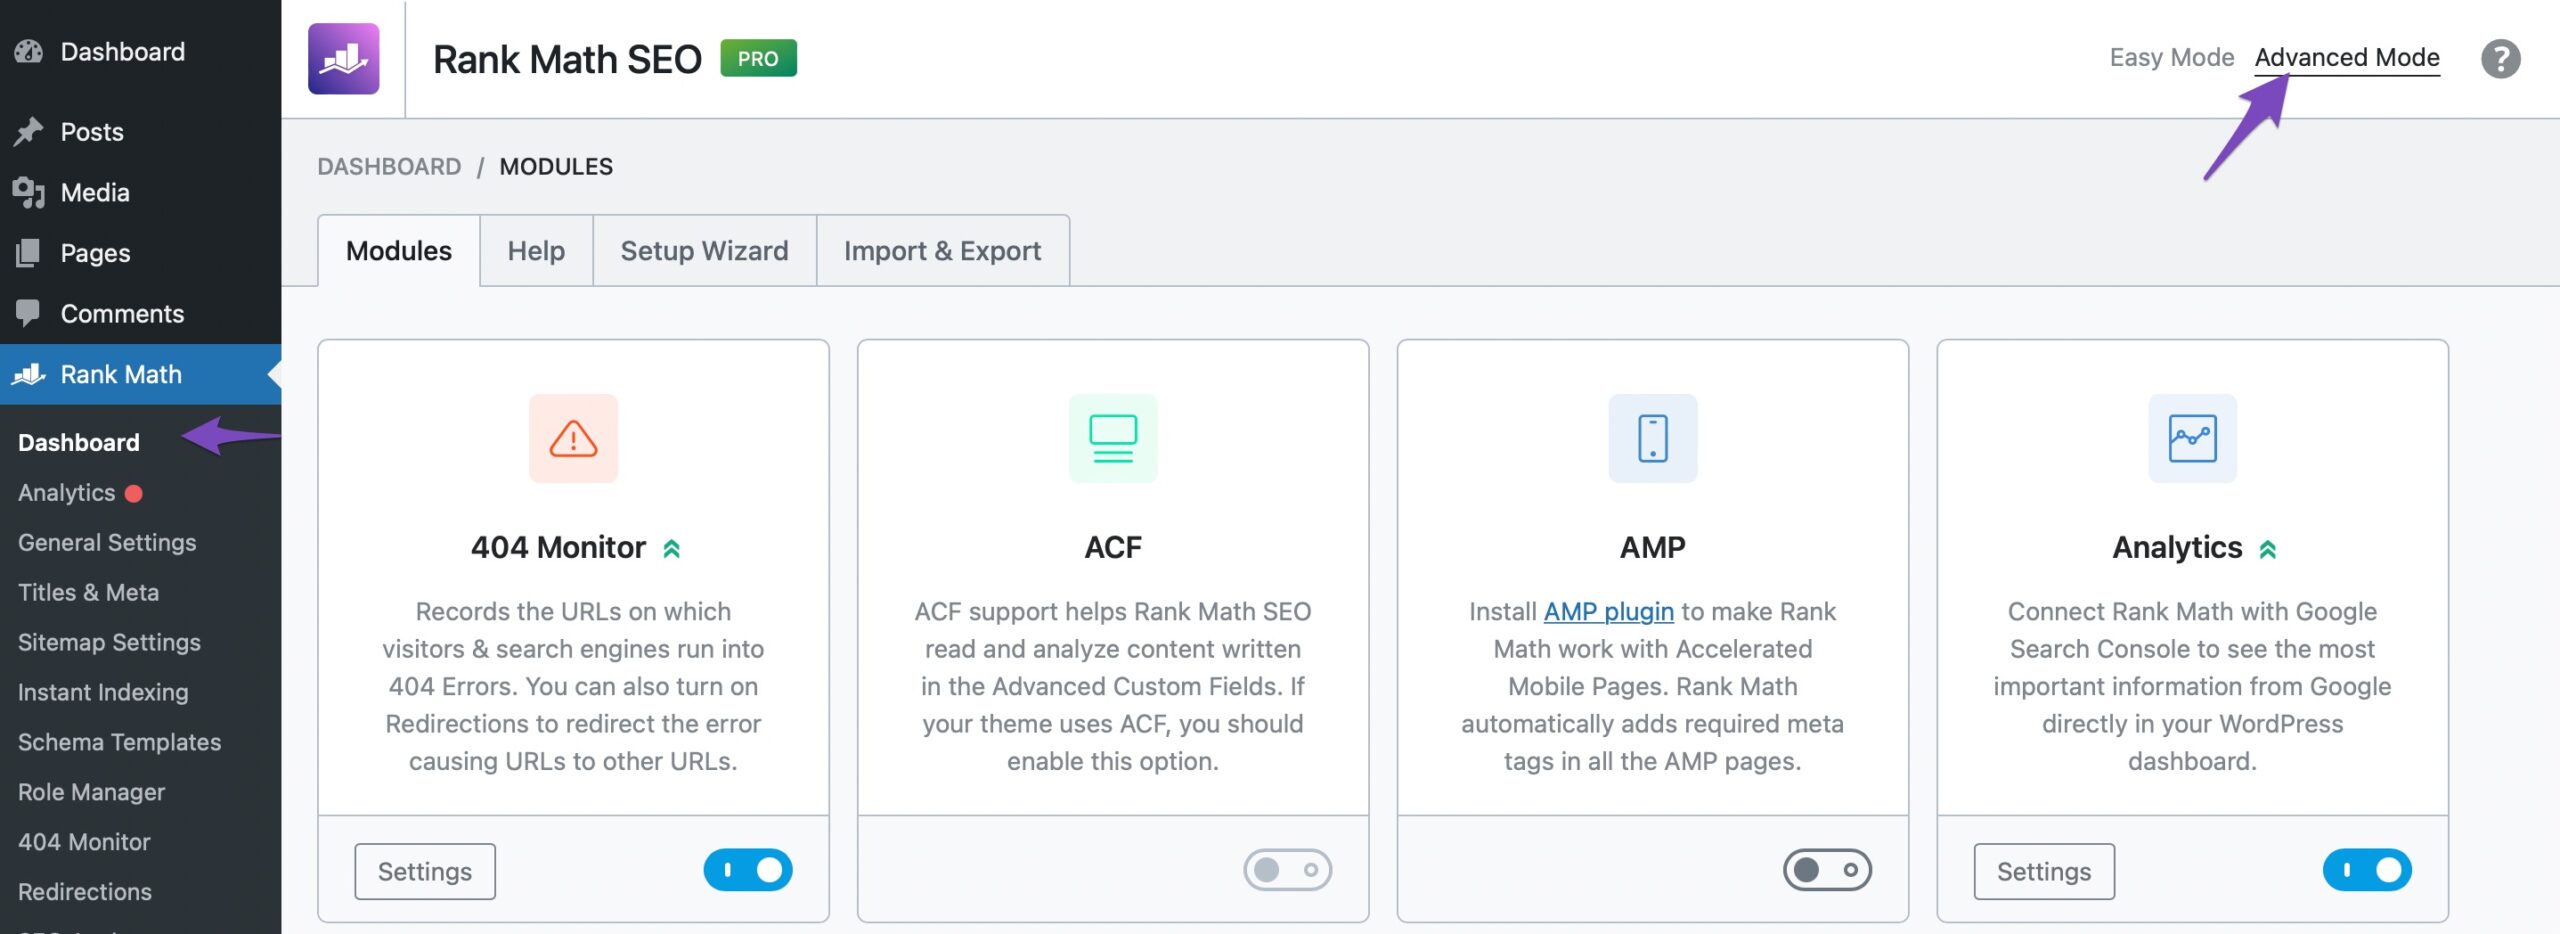Click the Pages icon in sidebar
2560x934 pixels.
coord(29,253)
